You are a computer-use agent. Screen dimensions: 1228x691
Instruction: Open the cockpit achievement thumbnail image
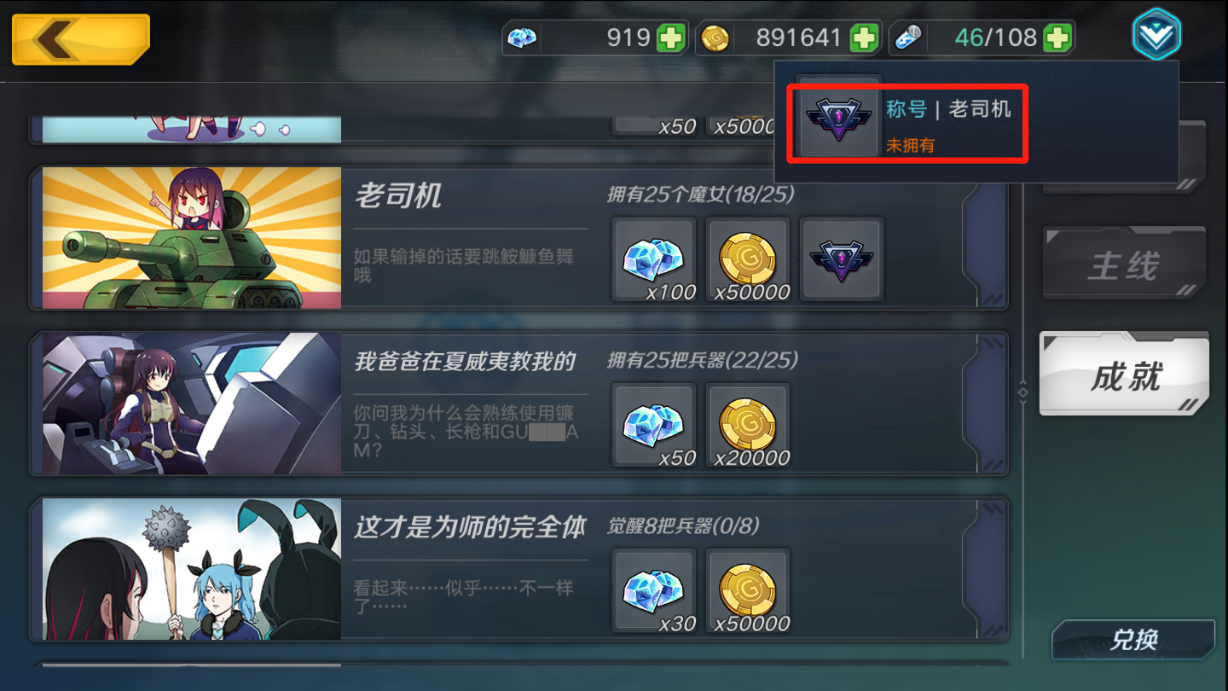click(192, 404)
